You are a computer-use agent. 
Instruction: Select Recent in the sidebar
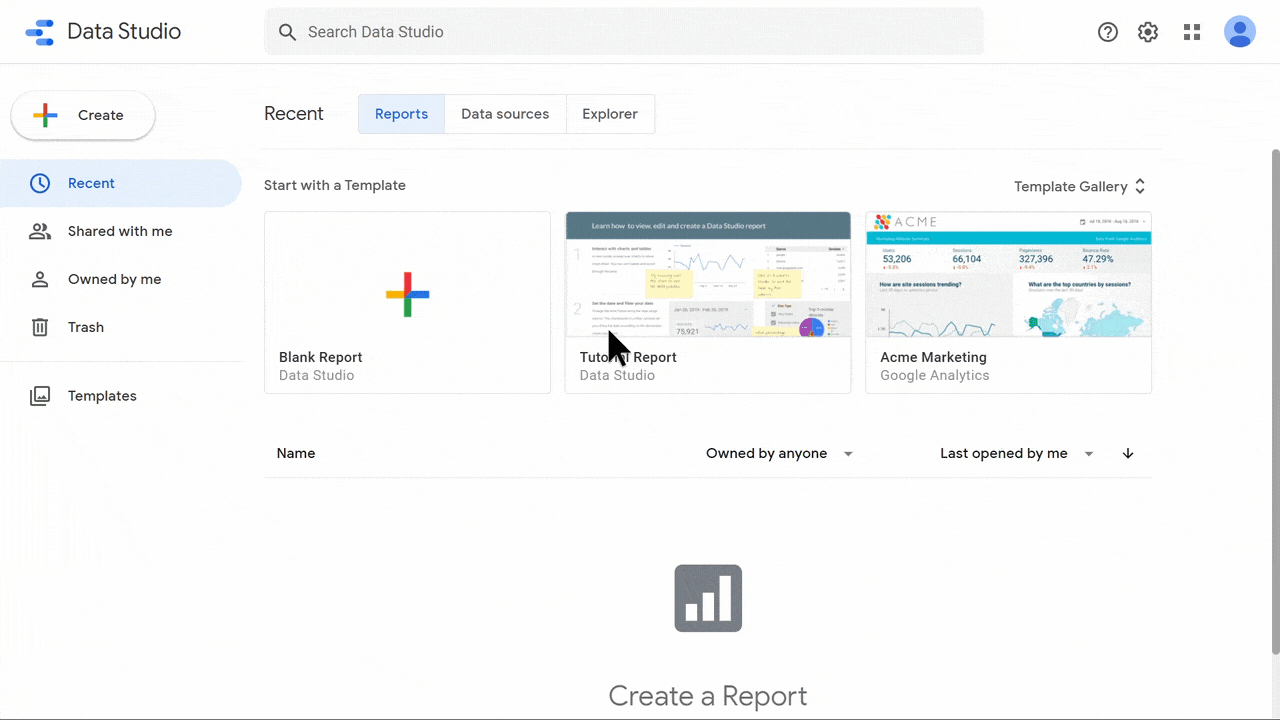(121, 183)
